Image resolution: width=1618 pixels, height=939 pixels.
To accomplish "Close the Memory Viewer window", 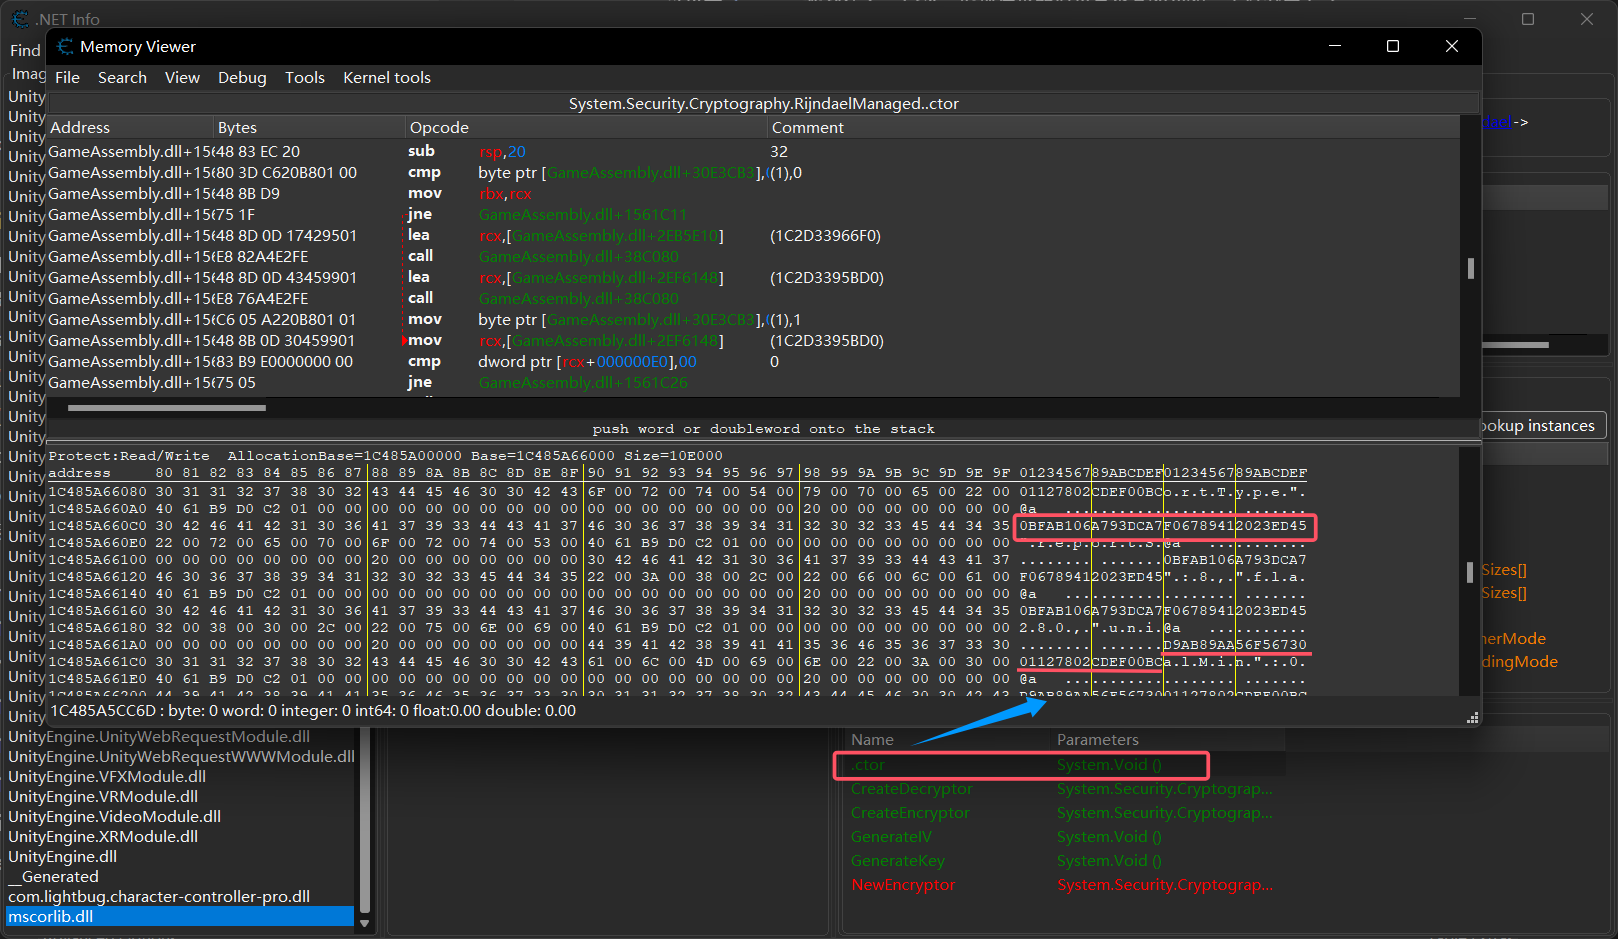I will pyautogui.click(x=1452, y=46).
